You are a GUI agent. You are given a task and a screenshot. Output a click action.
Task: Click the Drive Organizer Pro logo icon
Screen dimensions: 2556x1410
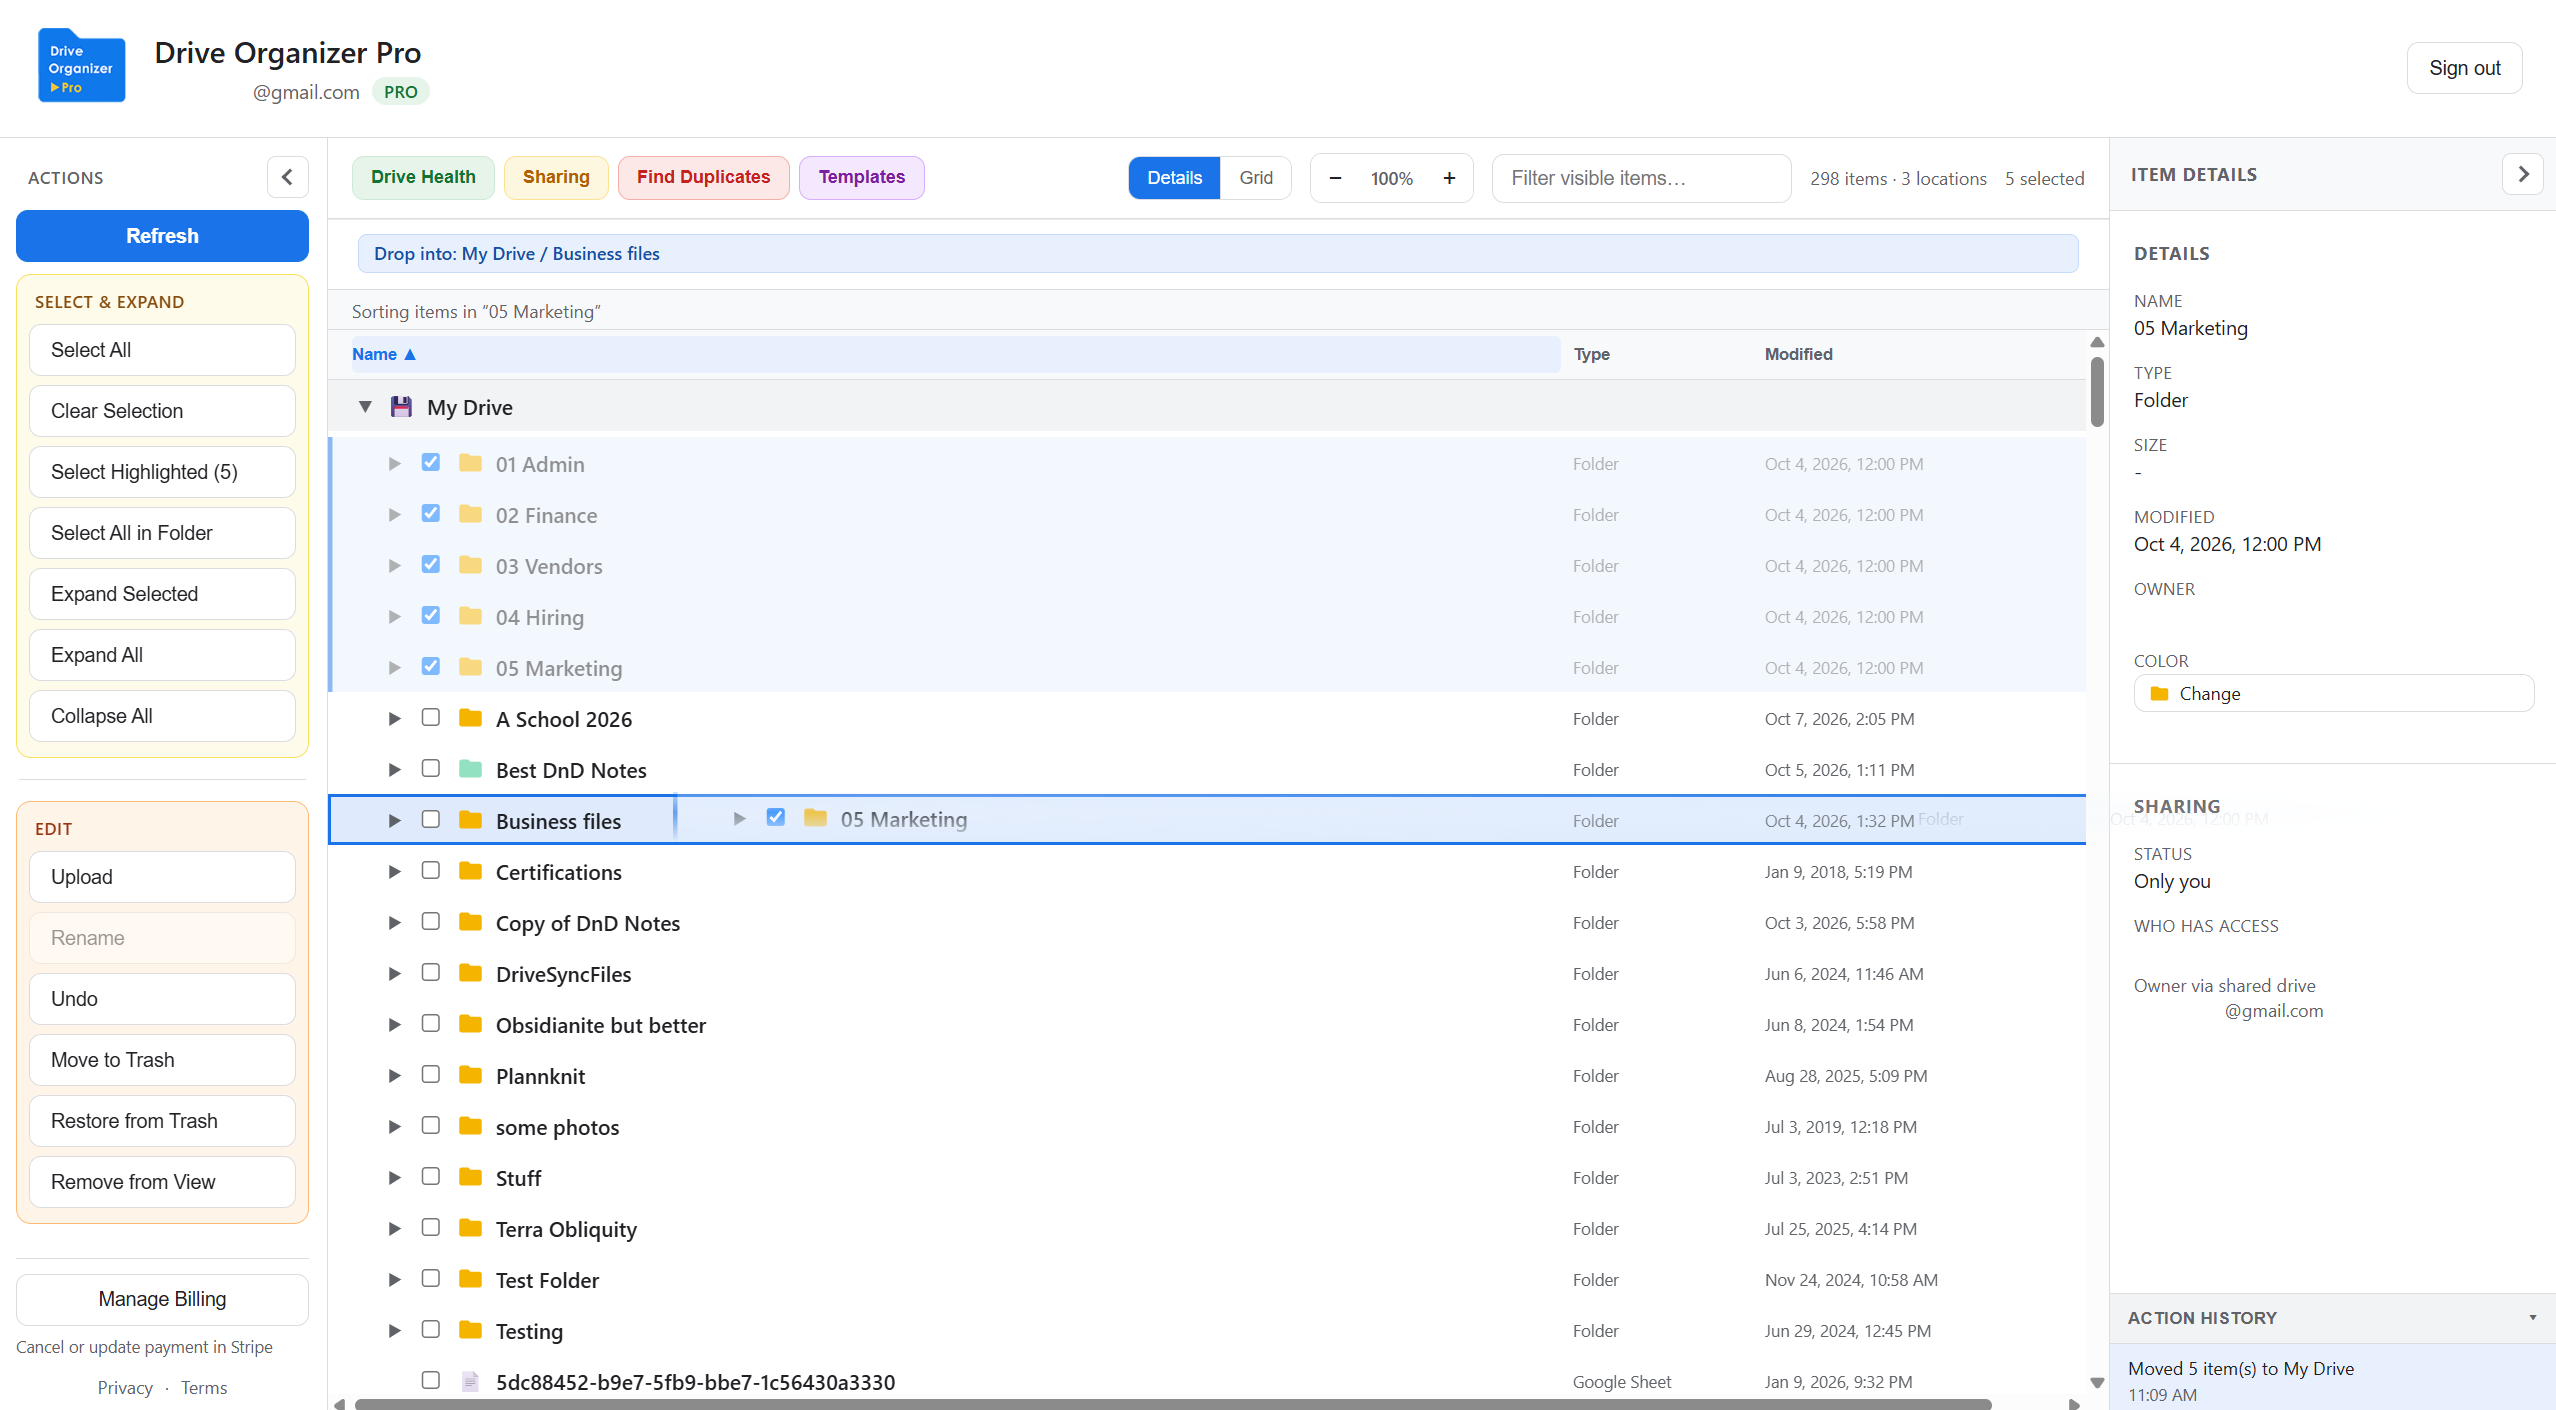pyautogui.click(x=81, y=66)
